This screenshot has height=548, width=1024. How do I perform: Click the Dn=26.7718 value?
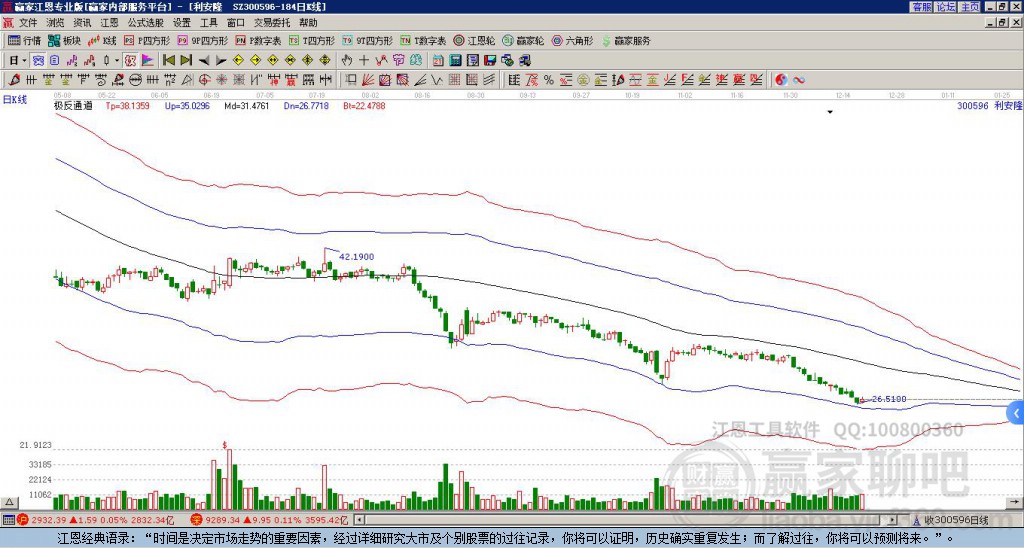pyautogui.click(x=306, y=105)
